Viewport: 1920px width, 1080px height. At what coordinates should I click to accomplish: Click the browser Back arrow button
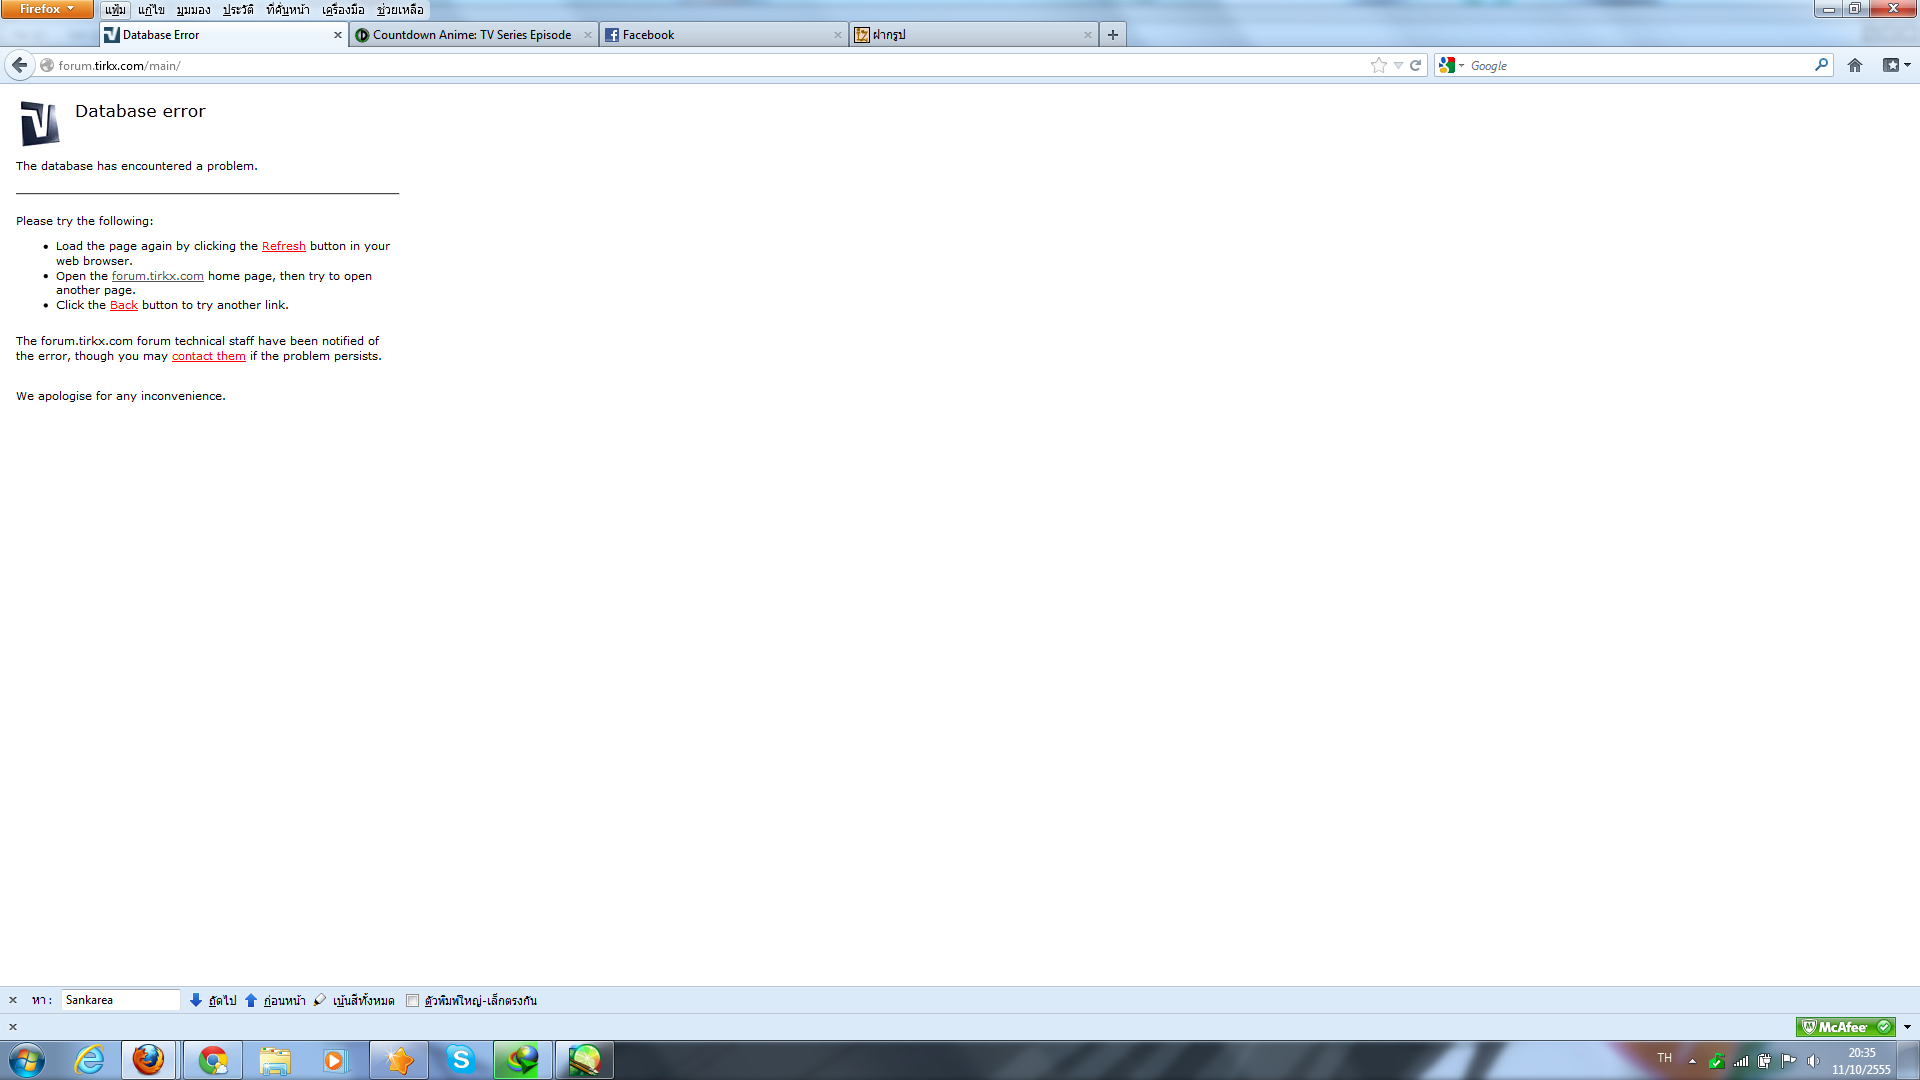pos(20,65)
